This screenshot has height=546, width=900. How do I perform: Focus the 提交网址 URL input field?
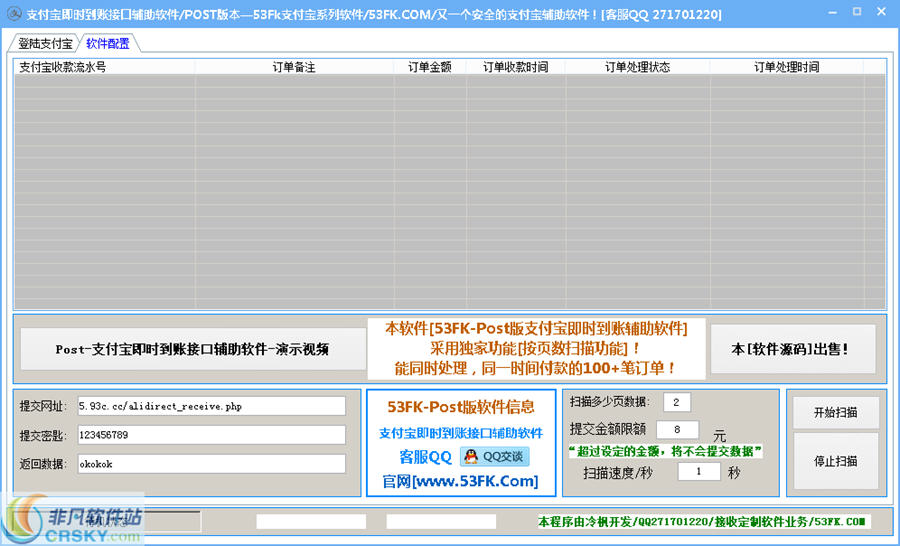coord(212,406)
